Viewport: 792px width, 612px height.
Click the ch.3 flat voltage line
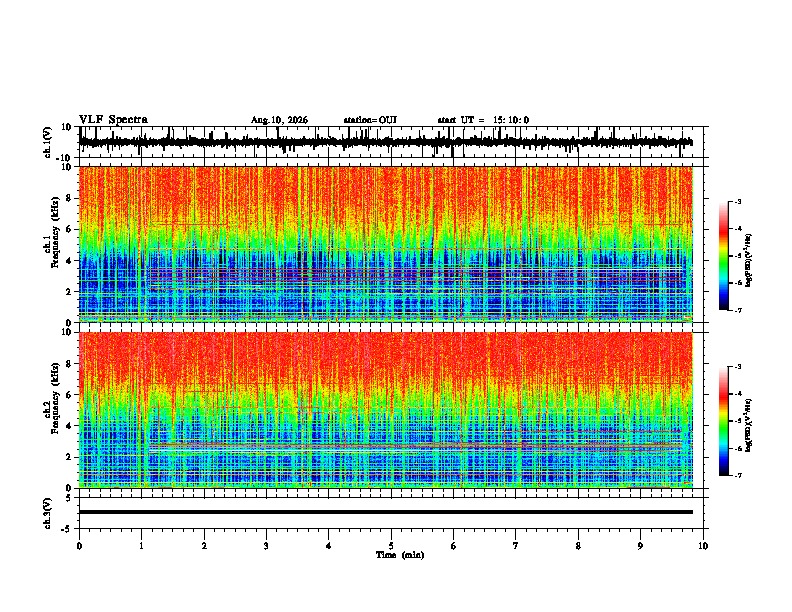[386, 512]
